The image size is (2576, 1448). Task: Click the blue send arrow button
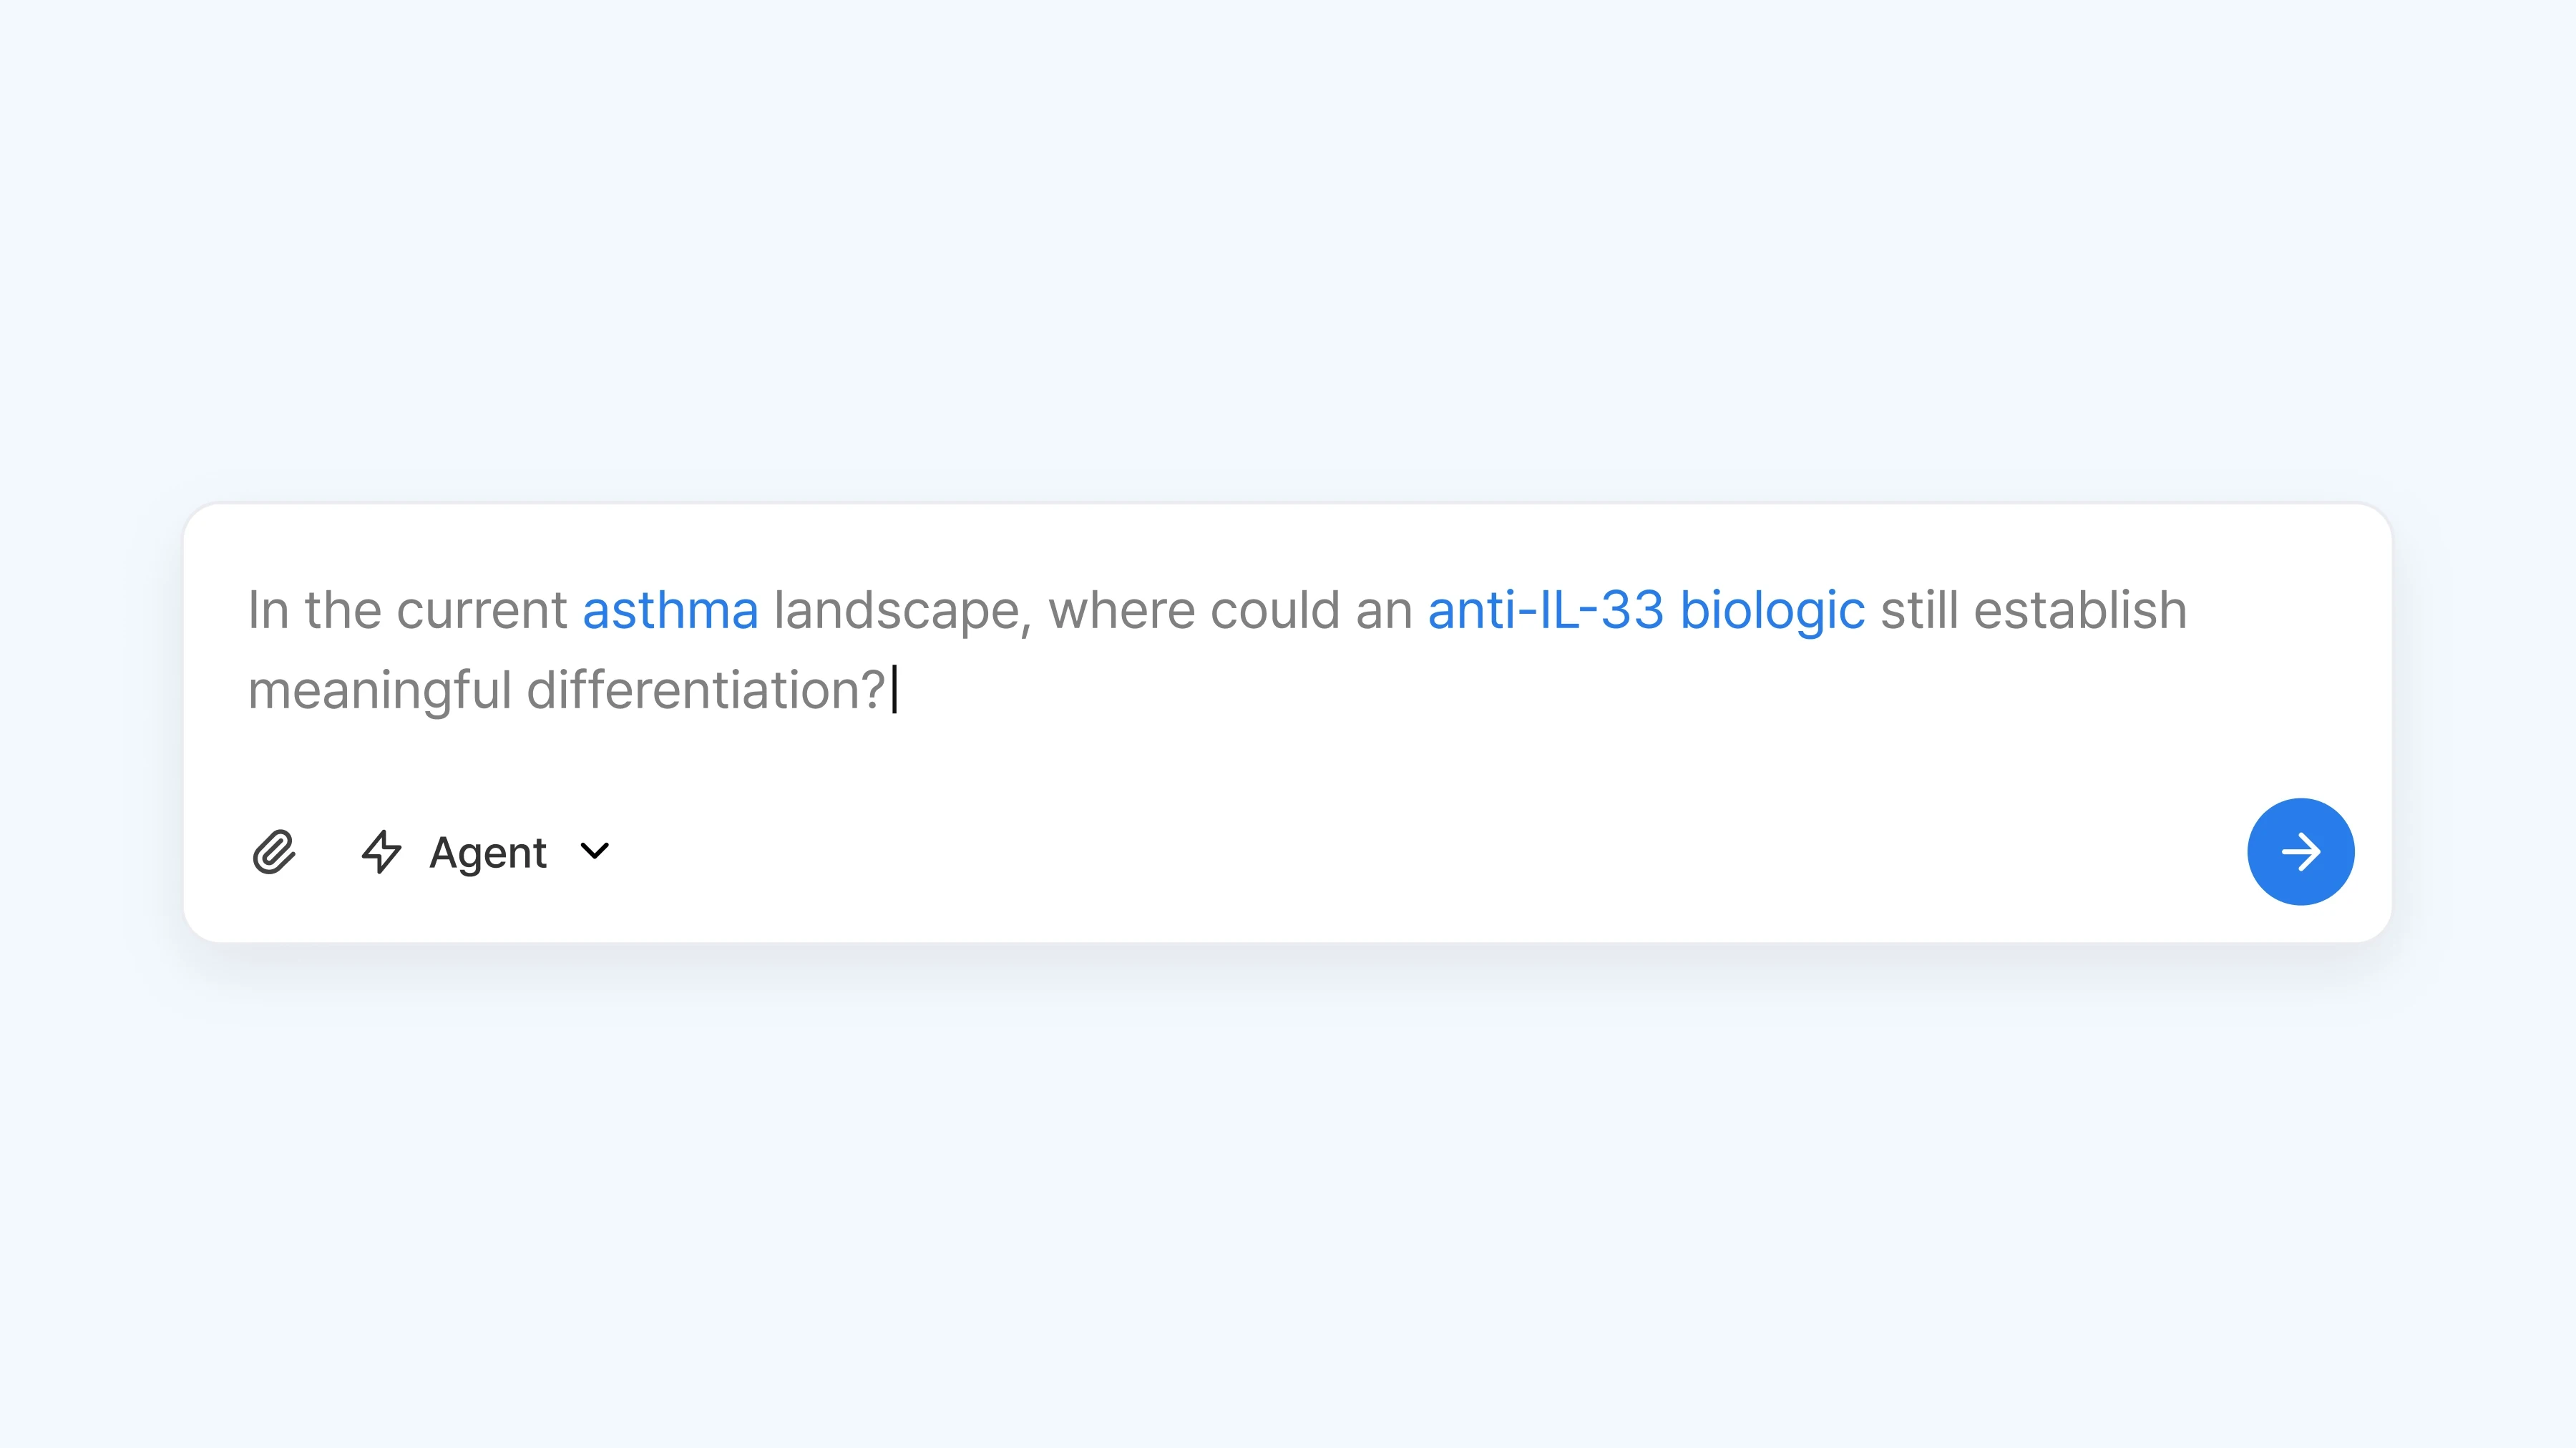2300,852
